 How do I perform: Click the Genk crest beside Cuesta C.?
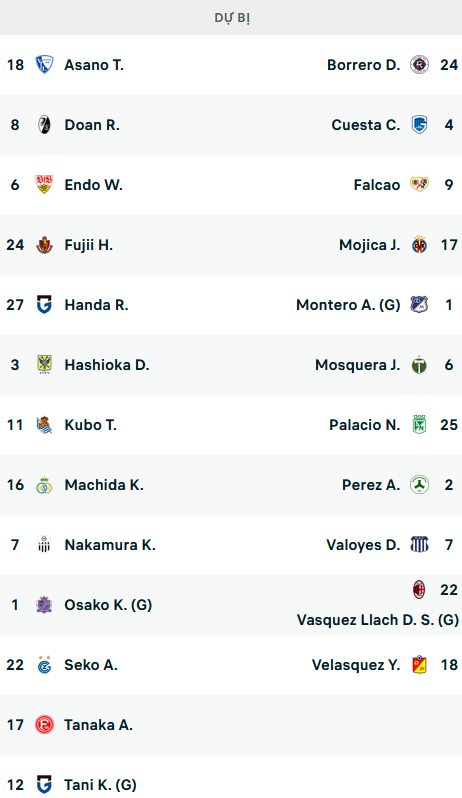pos(419,125)
